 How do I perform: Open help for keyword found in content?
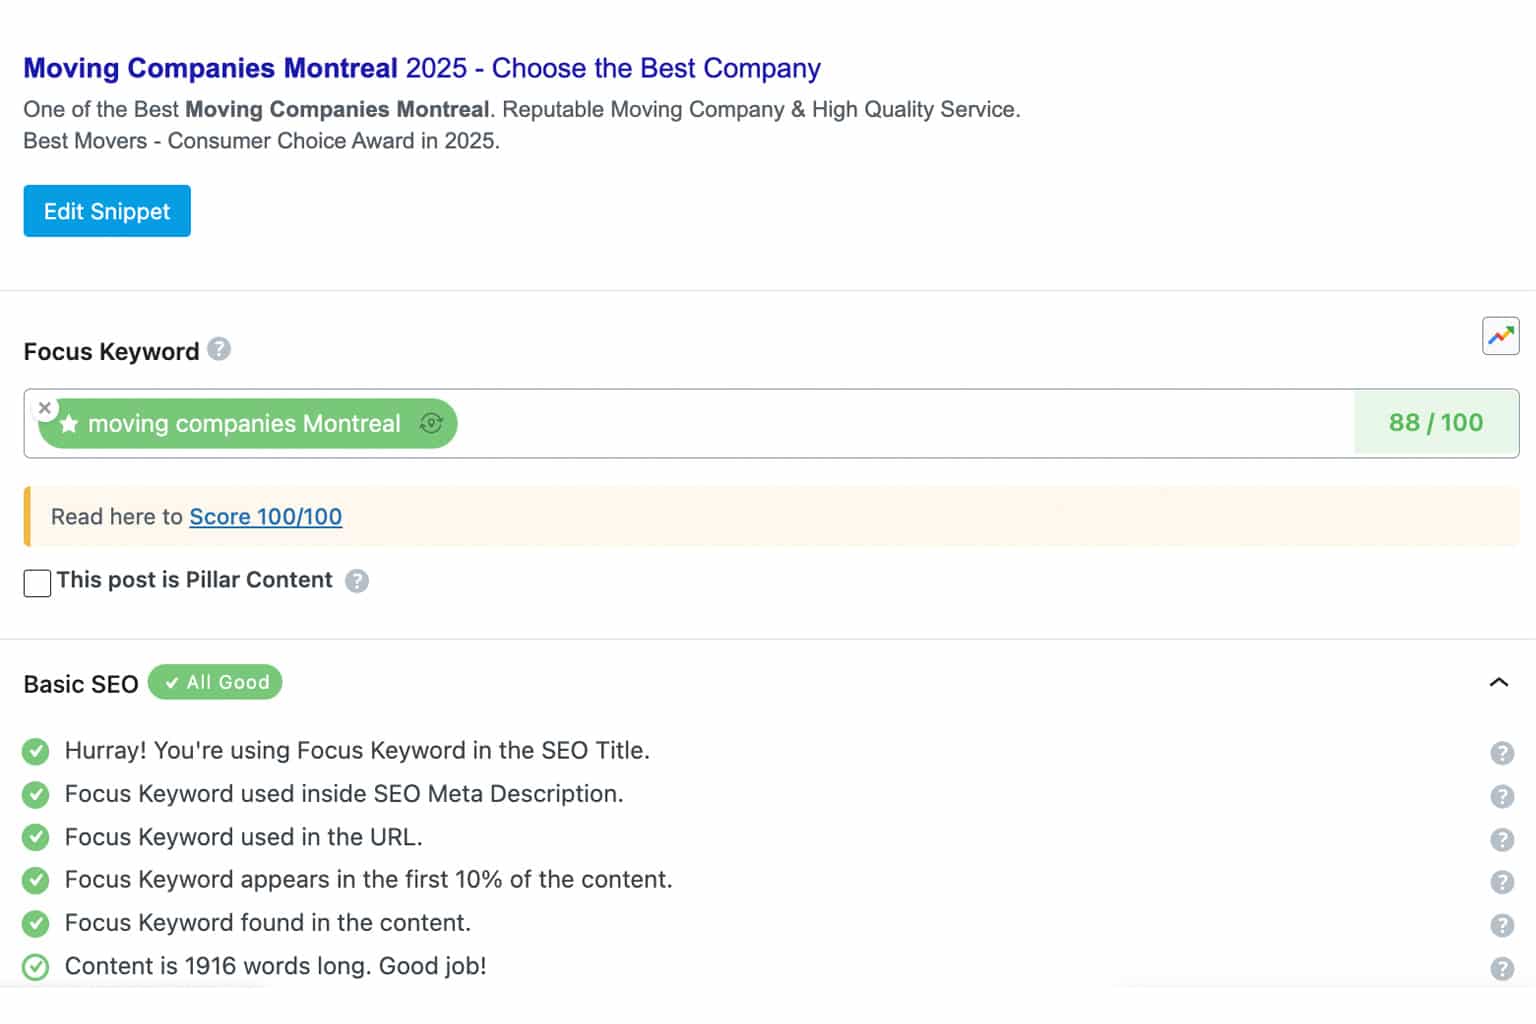[1501, 925]
